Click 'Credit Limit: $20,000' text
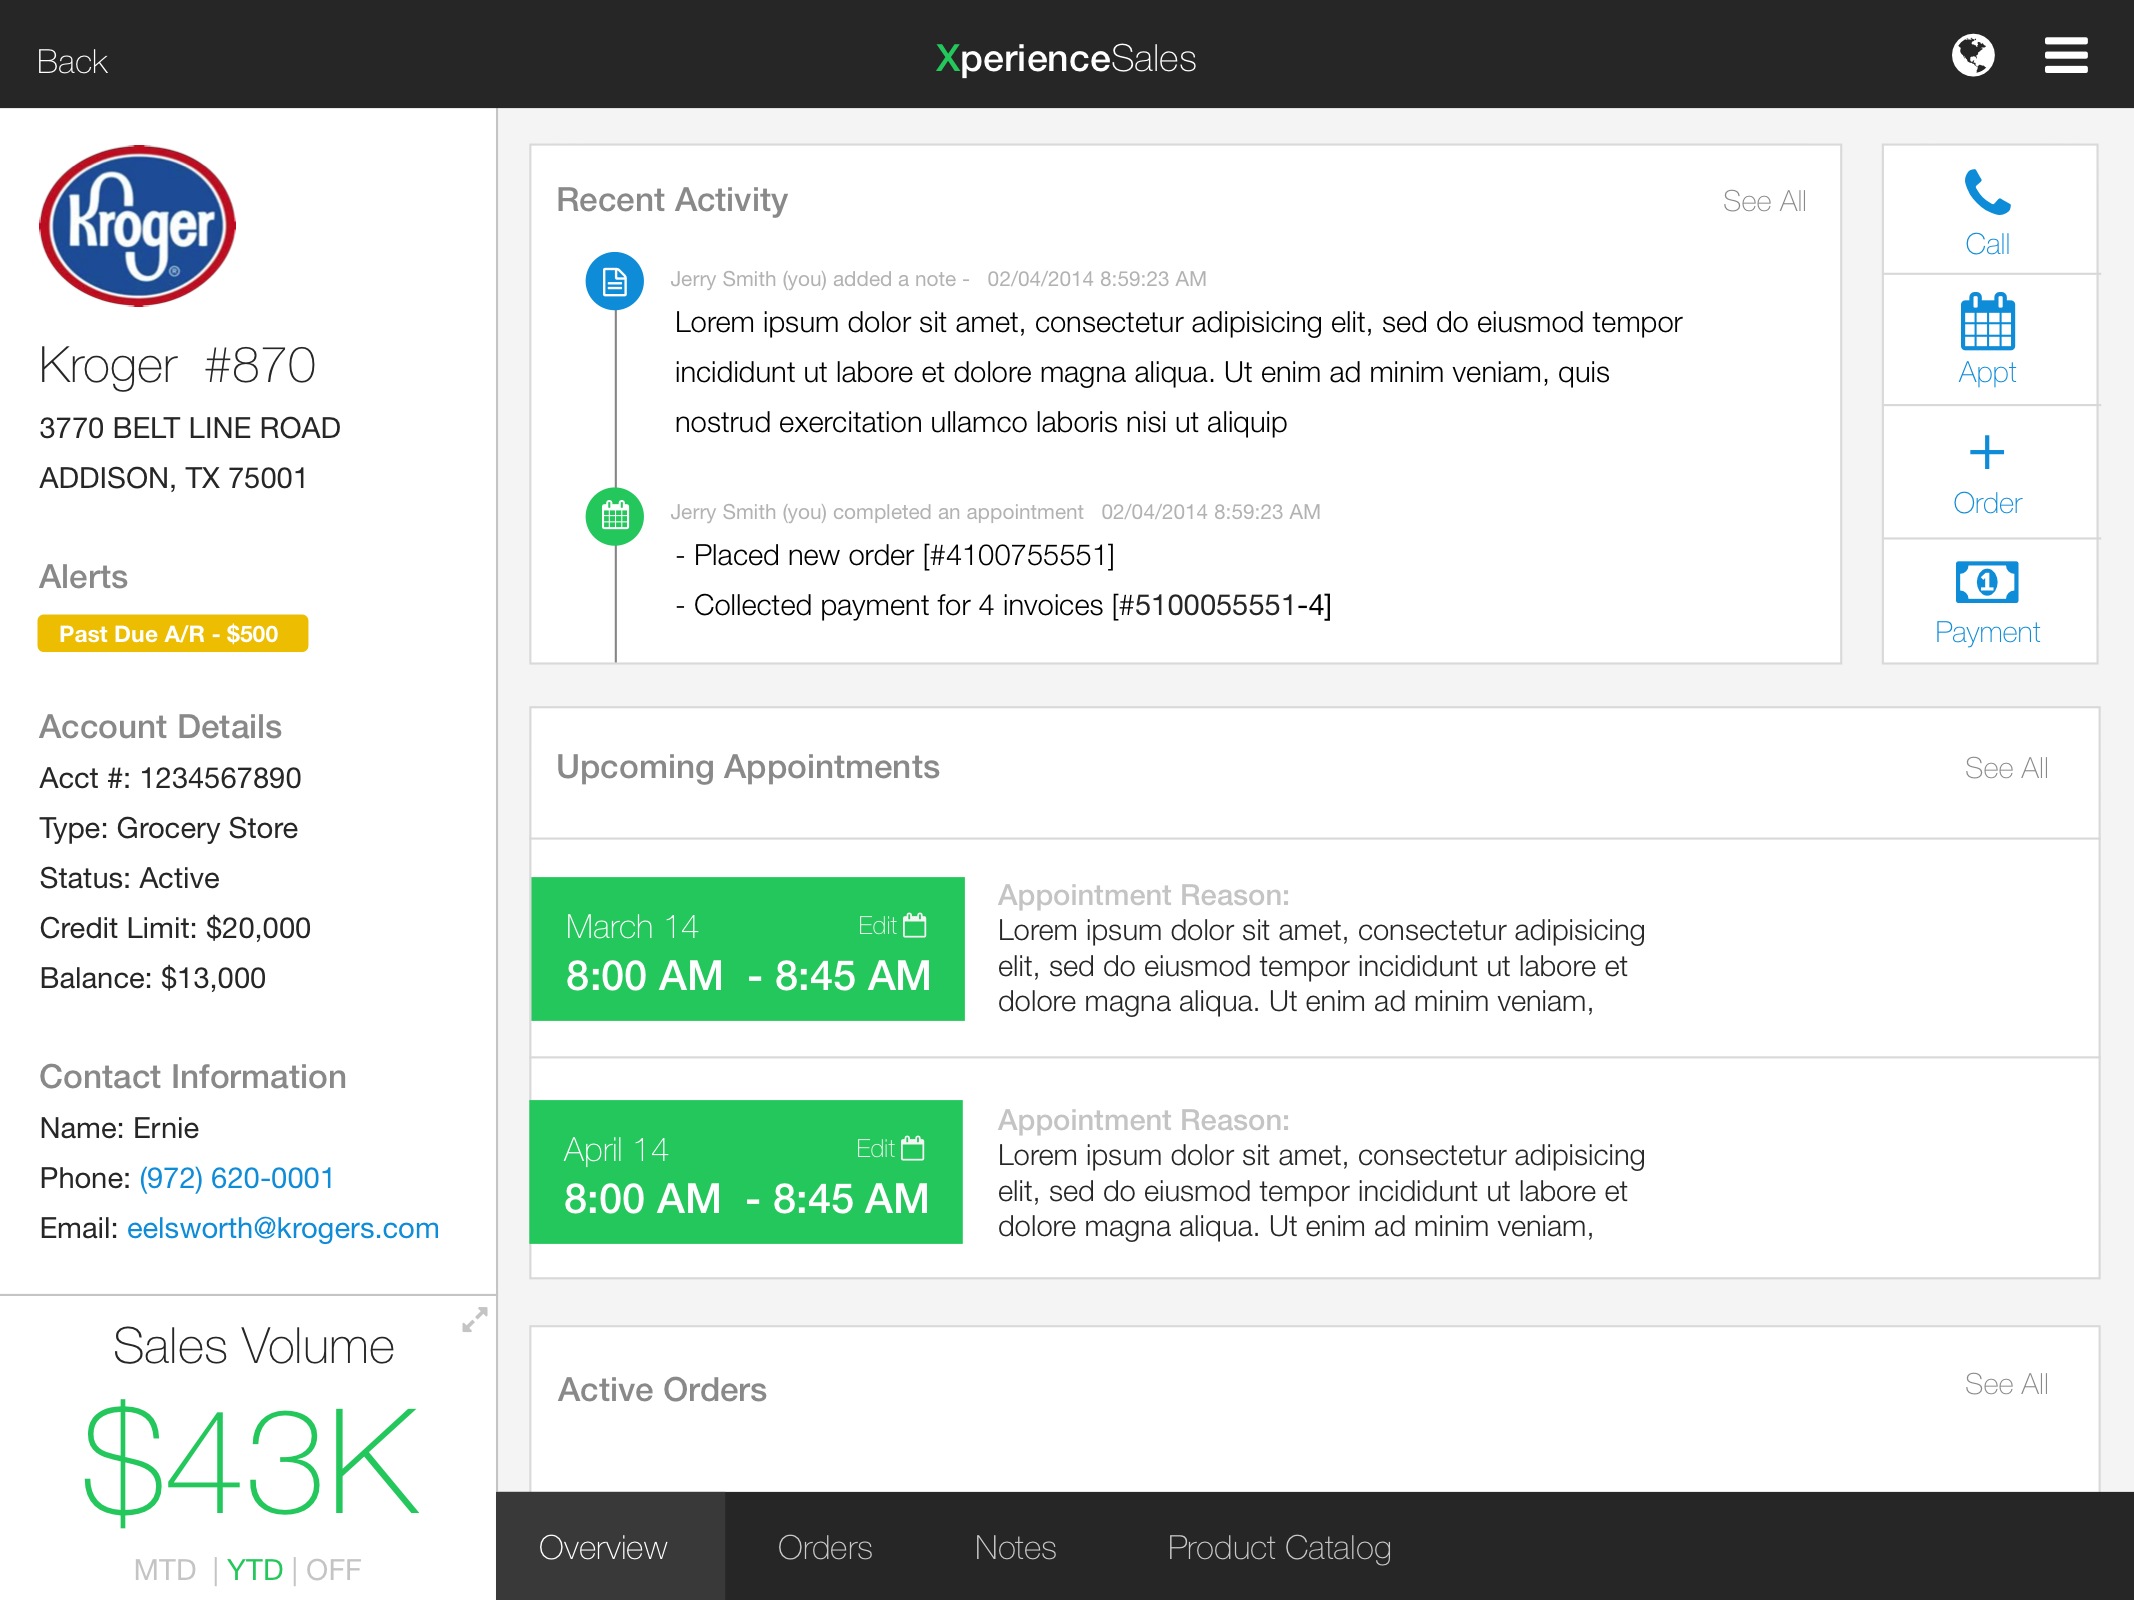The width and height of the screenshot is (2134, 1600). [x=175, y=928]
